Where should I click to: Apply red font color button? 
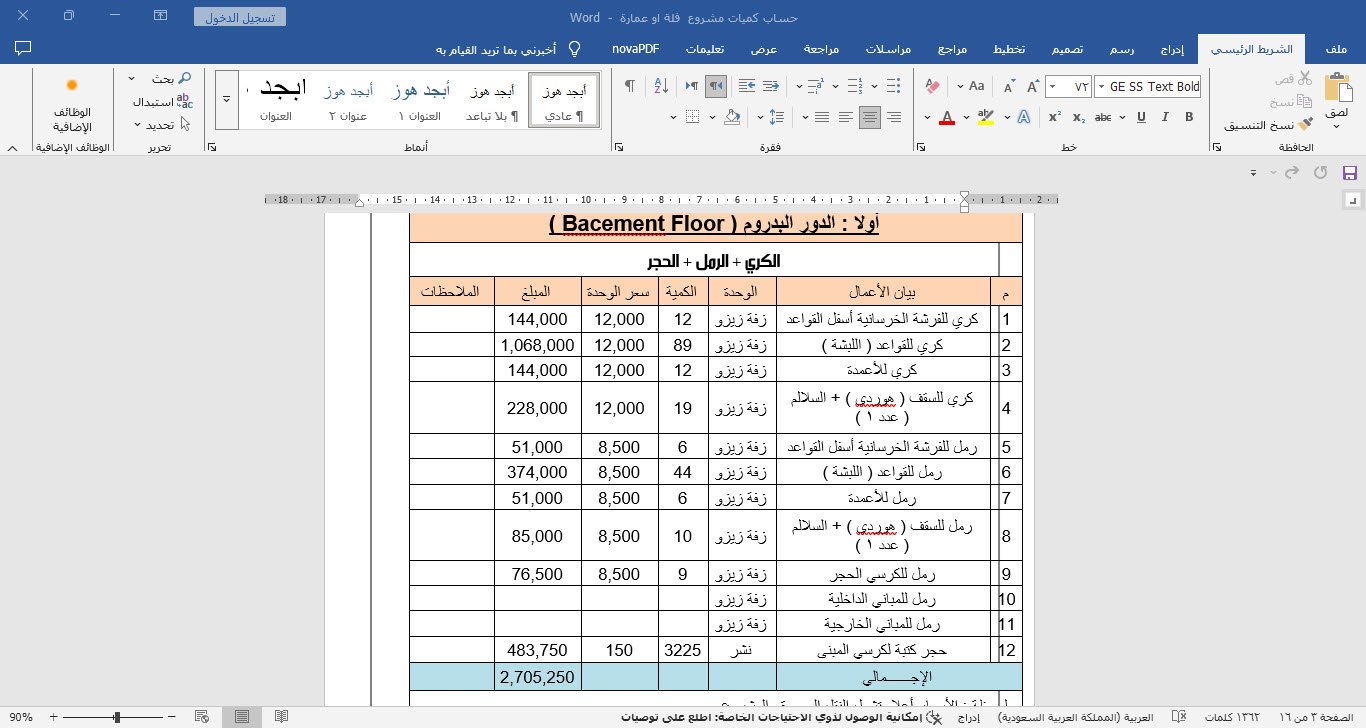(x=948, y=117)
